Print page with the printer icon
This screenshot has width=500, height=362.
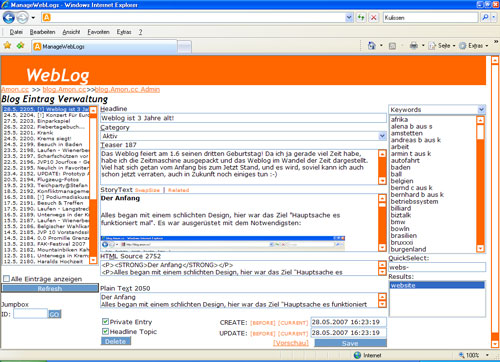pyautogui.click(x=414, y=46)
